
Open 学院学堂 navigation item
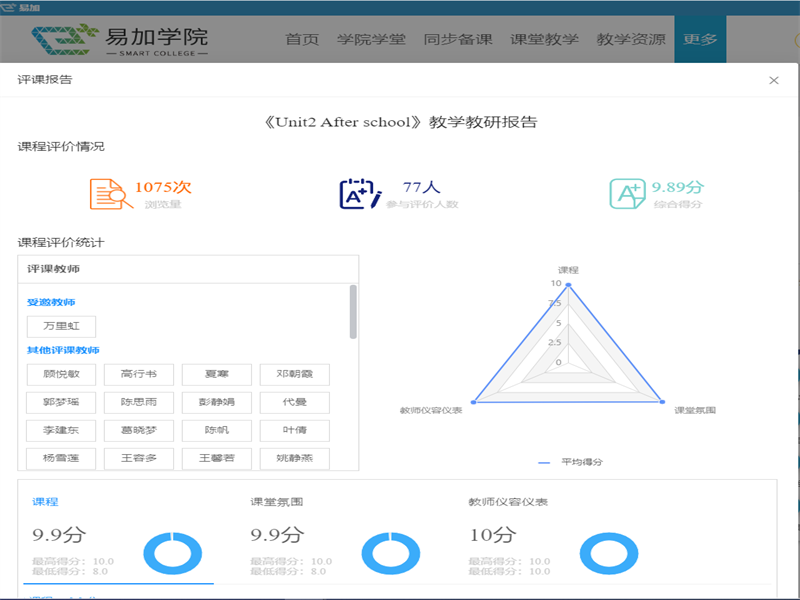click(x=371, y=40)
